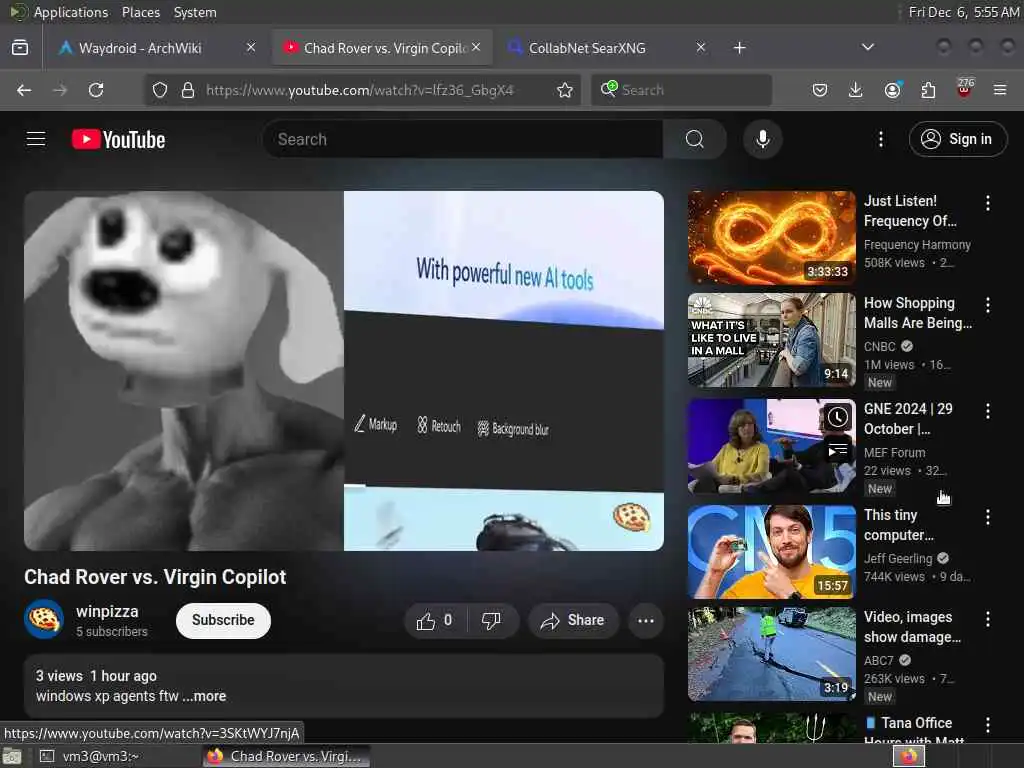The width and height of the screenshot is (1024, 768).
Task: Open options menu for Just Listen! video
Action: pos(987,203)
